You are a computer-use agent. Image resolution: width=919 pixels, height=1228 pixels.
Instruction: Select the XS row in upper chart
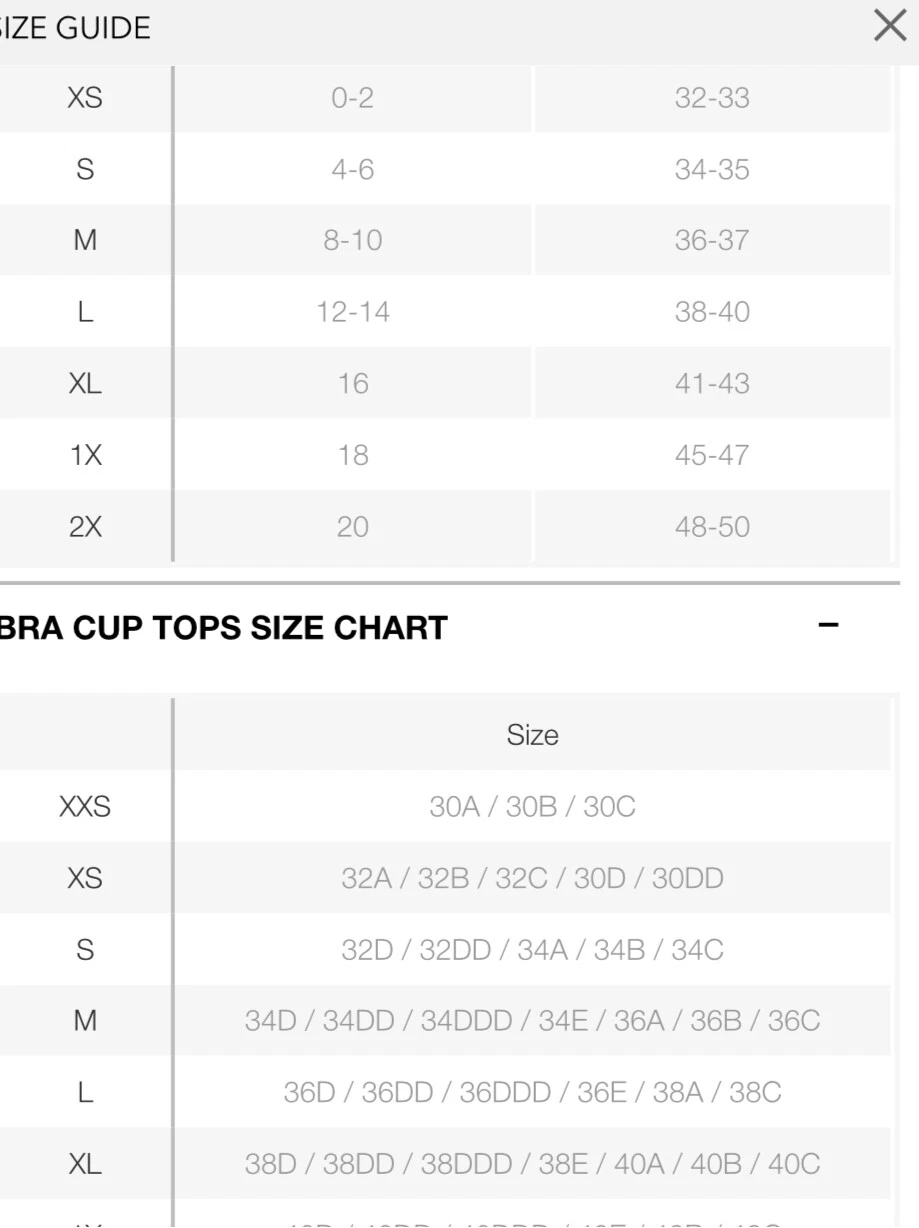445,98
